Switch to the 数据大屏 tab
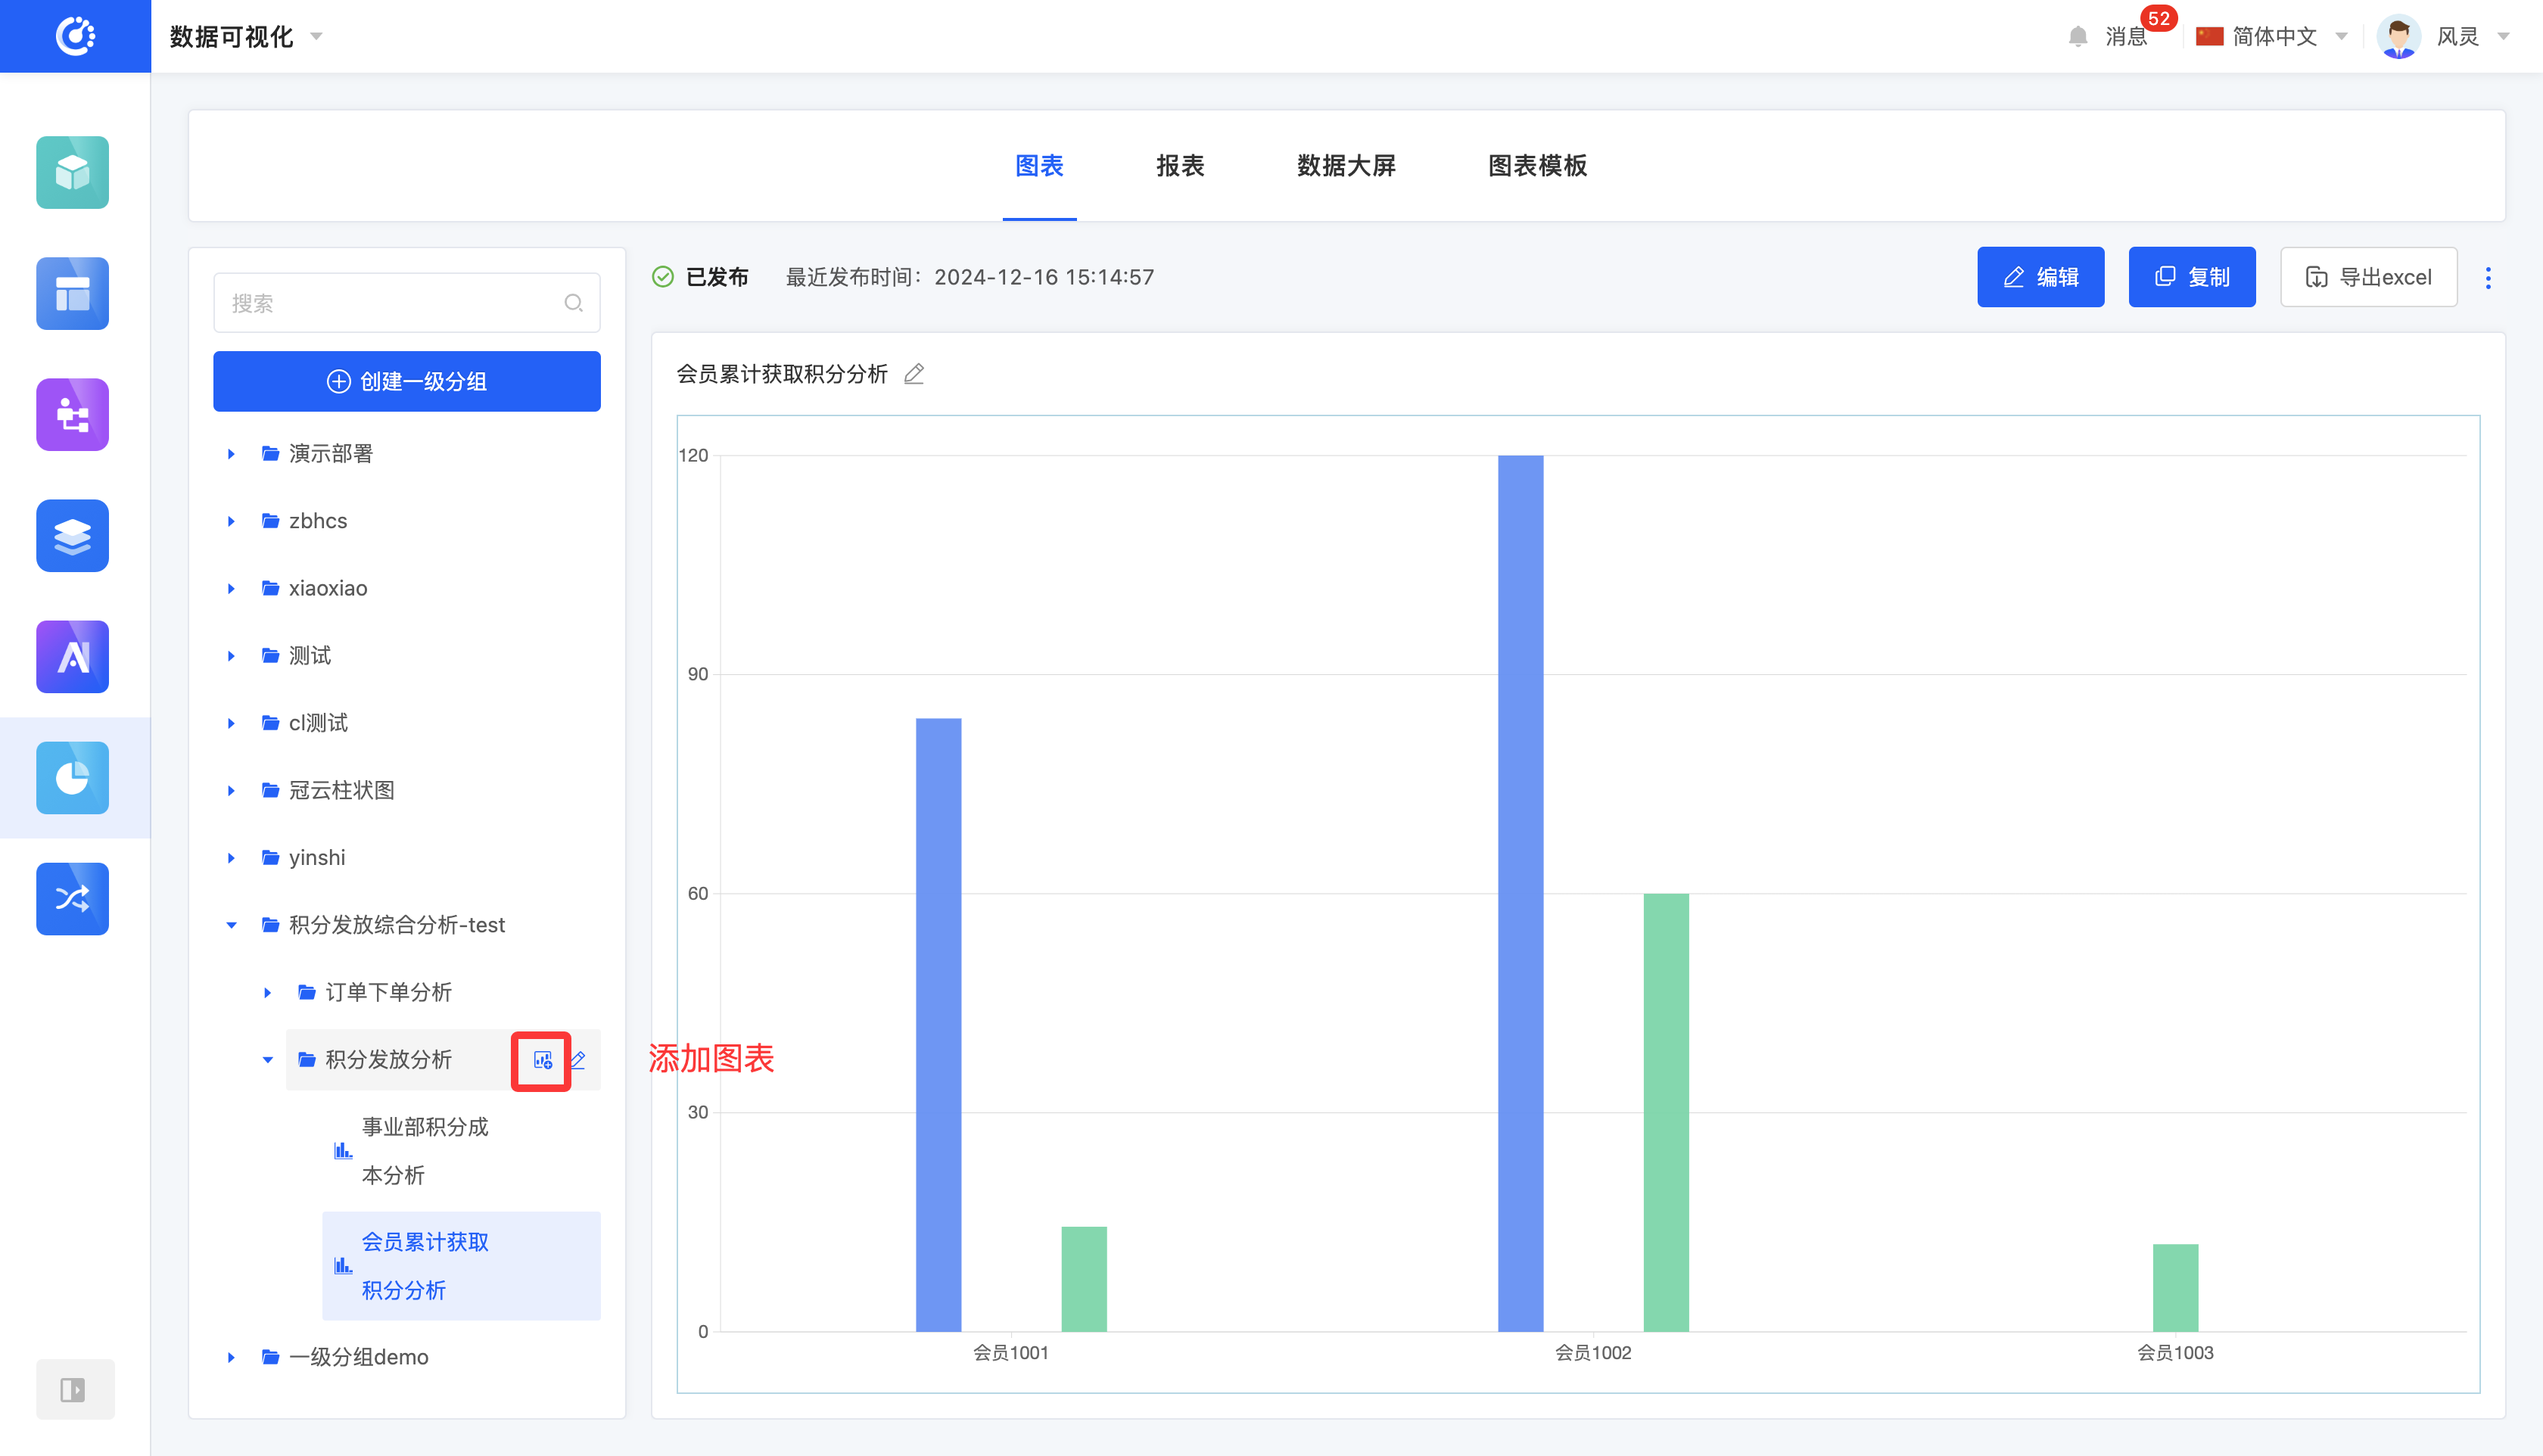The width and height of the screenshot is (2543, 1456). click(x=1345, y=166)
